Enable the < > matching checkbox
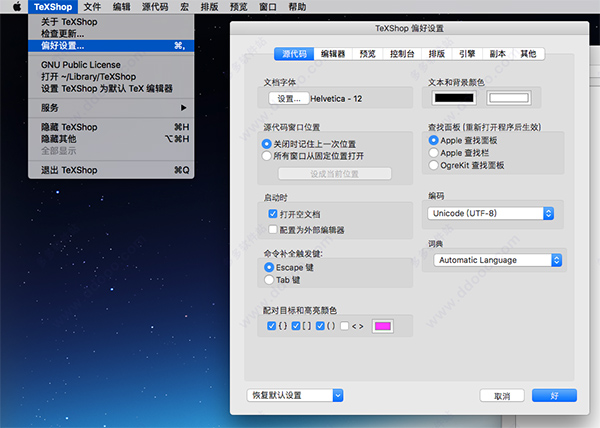The image size is (600, 428). pos(345,326)
